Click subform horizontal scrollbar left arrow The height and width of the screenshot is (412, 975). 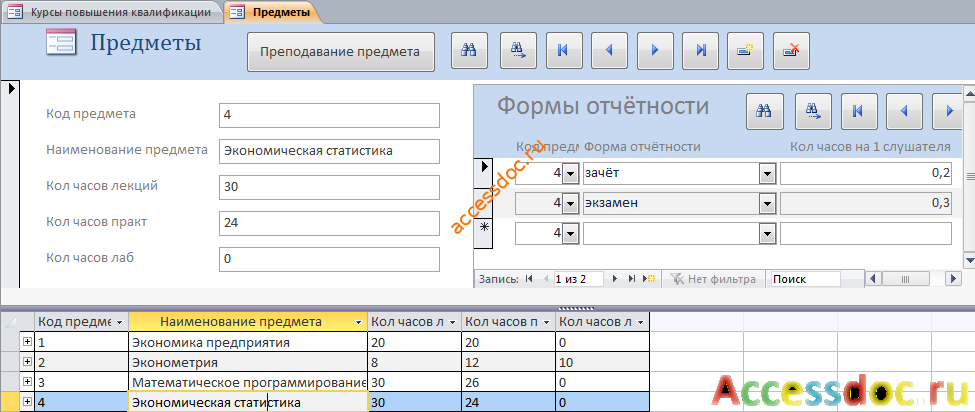[874, 279]
